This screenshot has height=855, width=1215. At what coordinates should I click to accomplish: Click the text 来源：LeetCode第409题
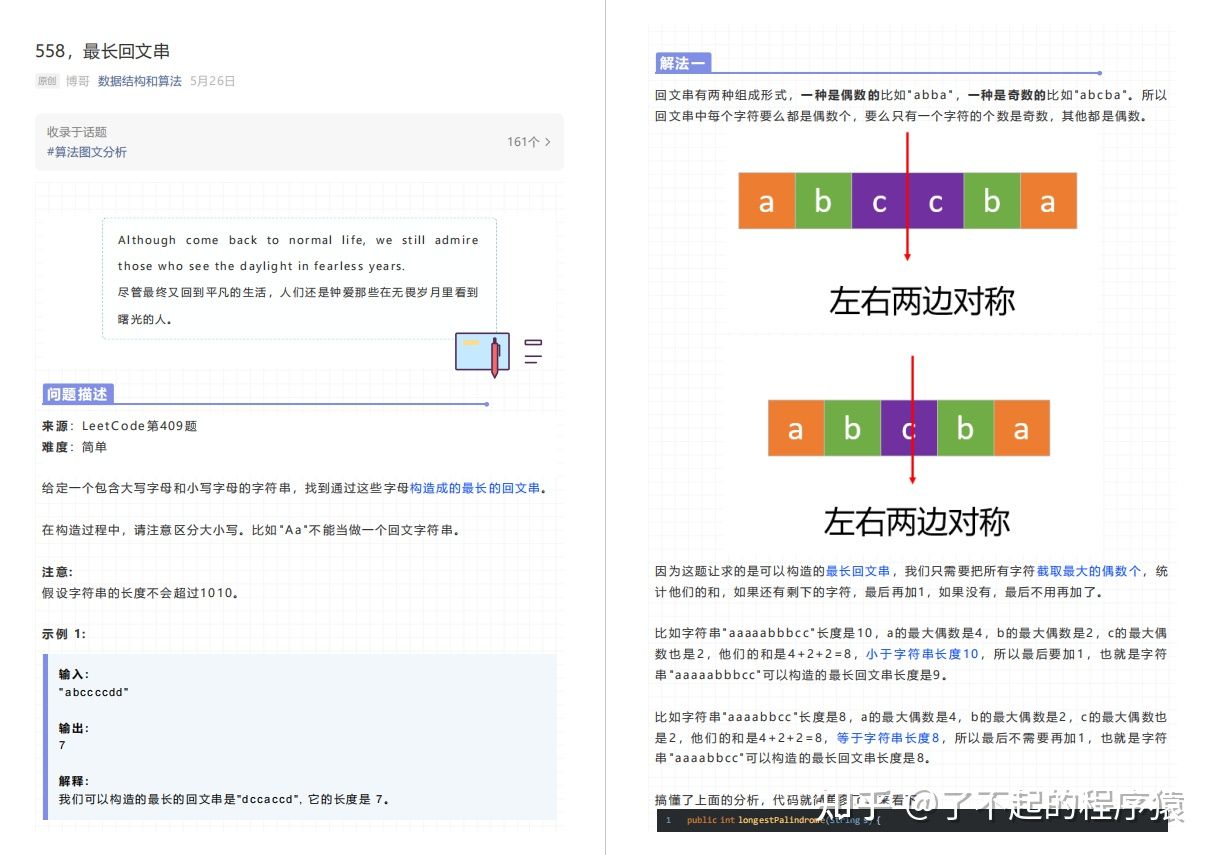[120, 426]
